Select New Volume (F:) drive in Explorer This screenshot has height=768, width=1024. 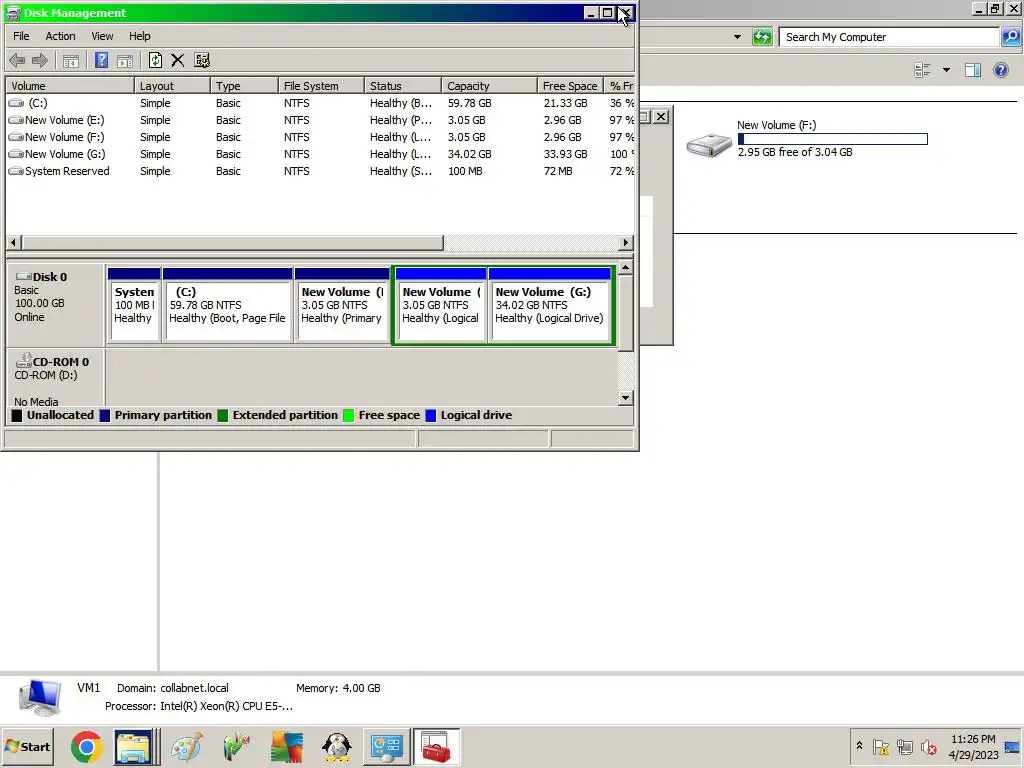click(807, 138)
